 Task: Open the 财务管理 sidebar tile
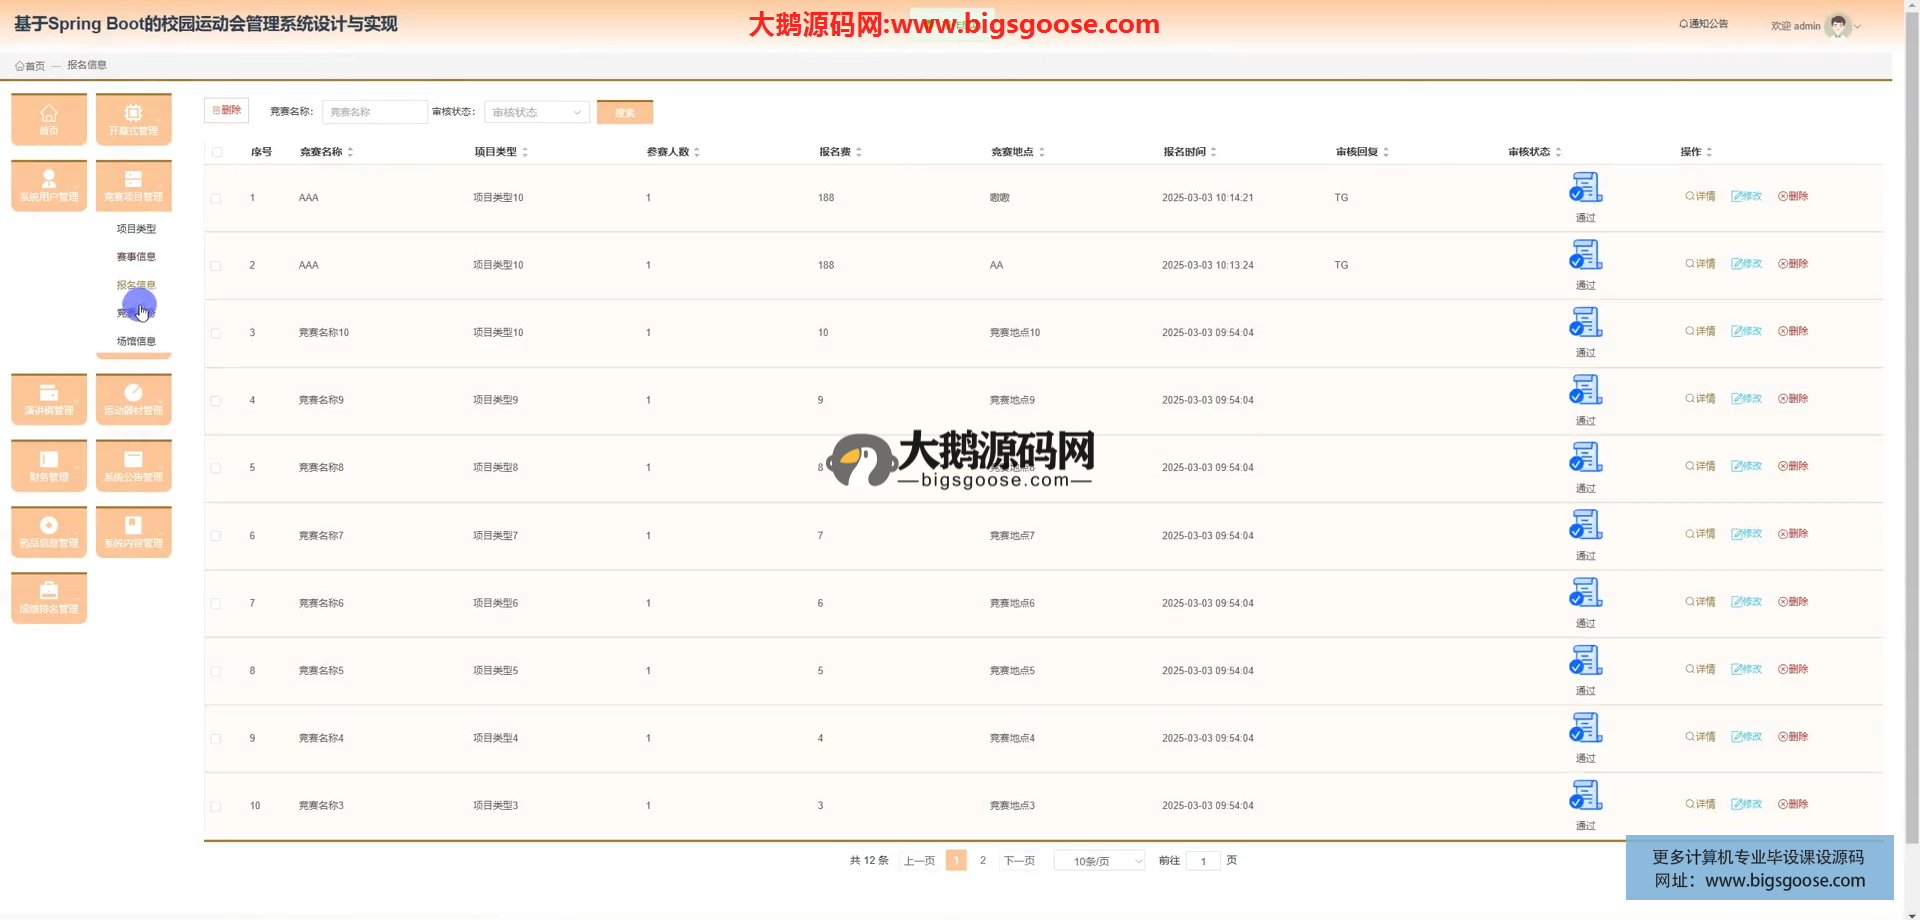tap(48, 465)
